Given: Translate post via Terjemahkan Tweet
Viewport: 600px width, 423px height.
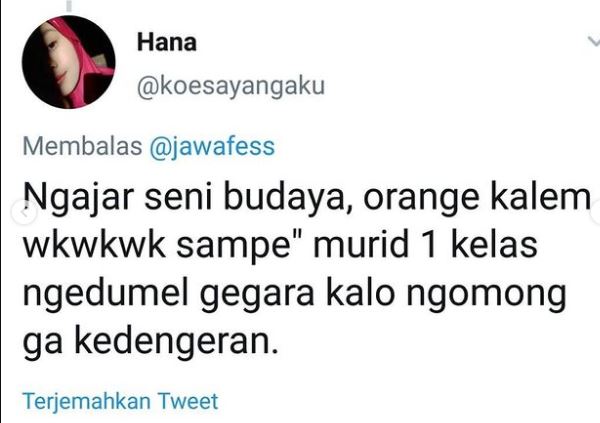Looking at the screenshot, I should point(121,401).
